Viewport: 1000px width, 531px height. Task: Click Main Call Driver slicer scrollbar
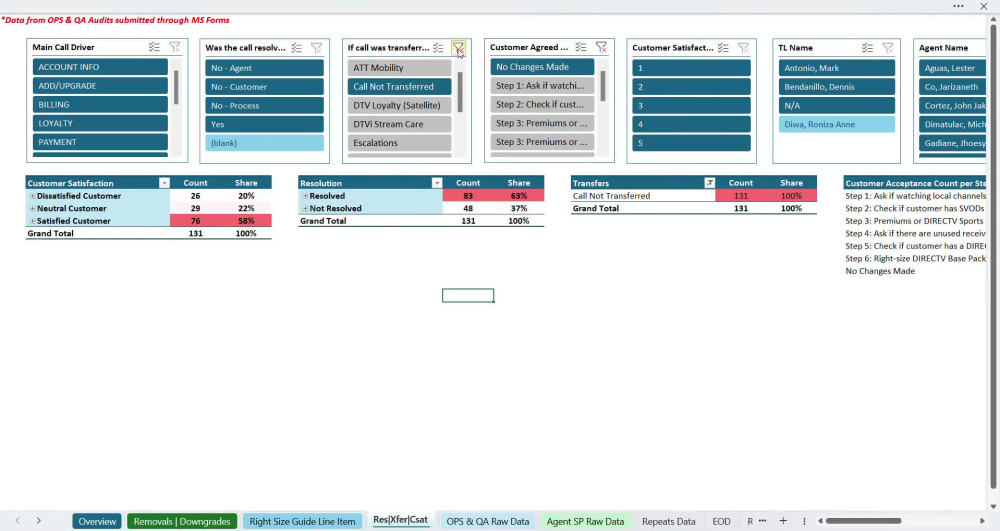(x=176, y=87)
